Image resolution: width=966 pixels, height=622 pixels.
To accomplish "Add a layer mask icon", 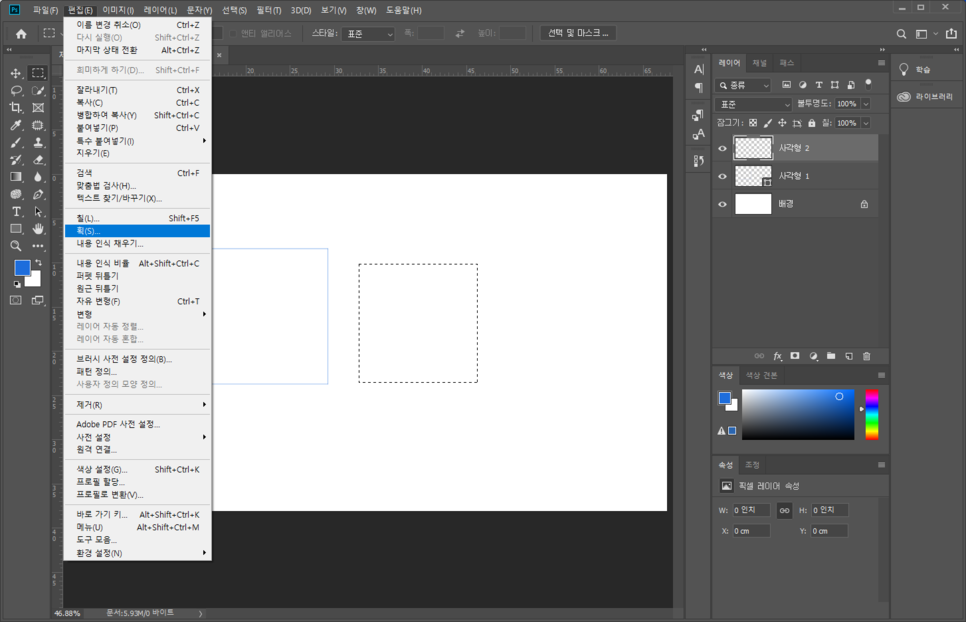I will pos(795,356).
